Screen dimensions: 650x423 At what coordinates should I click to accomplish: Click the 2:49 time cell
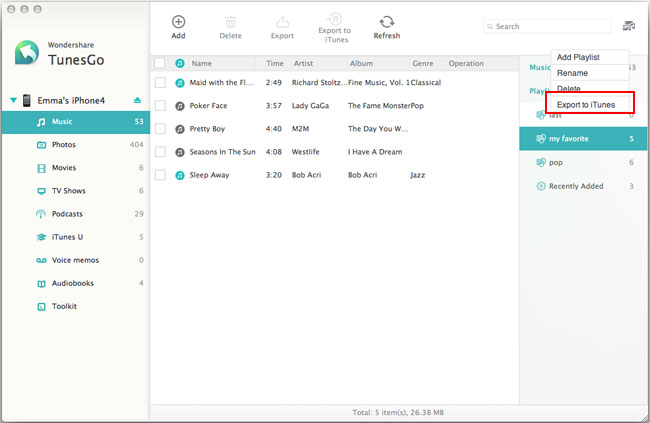(x=274, y=83)
